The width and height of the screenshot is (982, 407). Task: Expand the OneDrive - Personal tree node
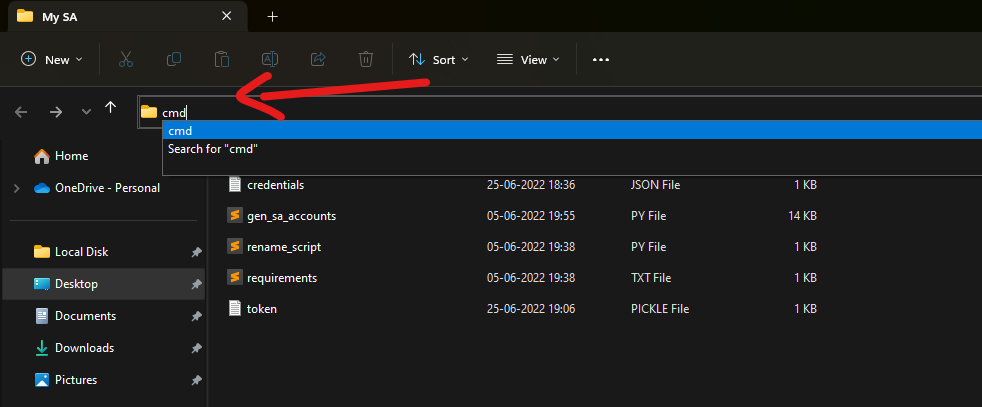click(17, 188)
